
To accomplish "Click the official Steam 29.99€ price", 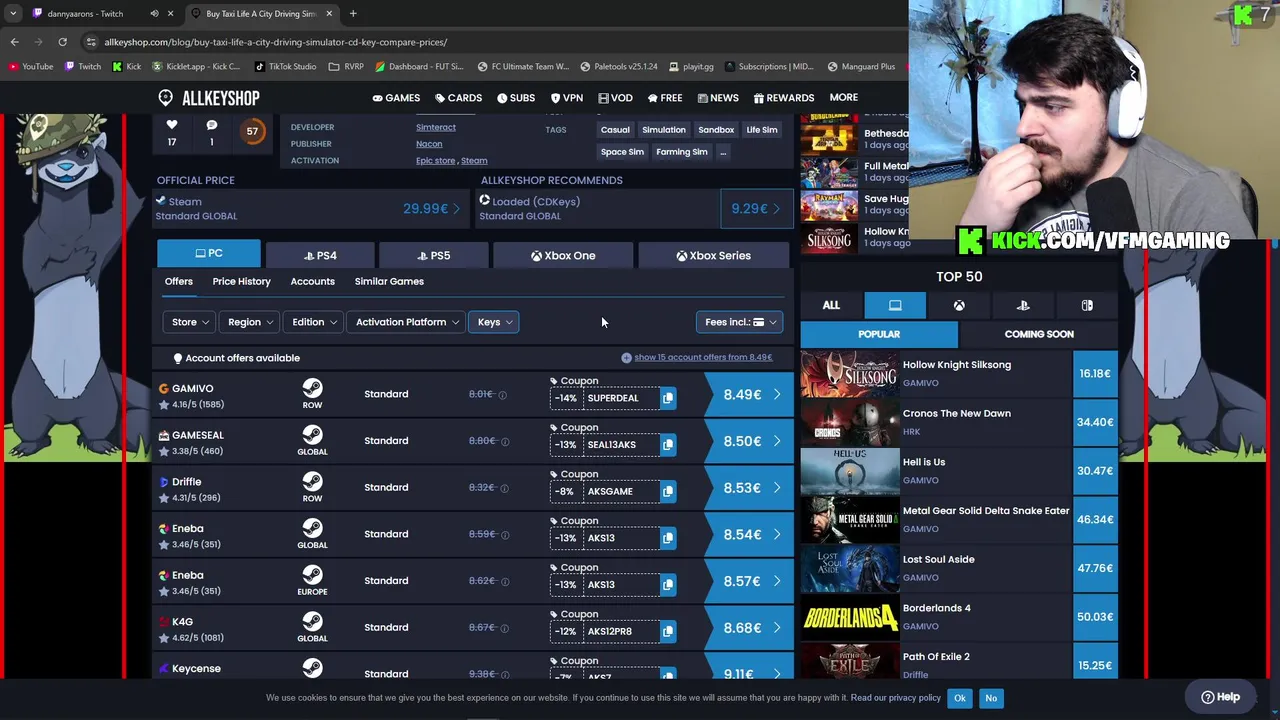I will coord(431,209).
